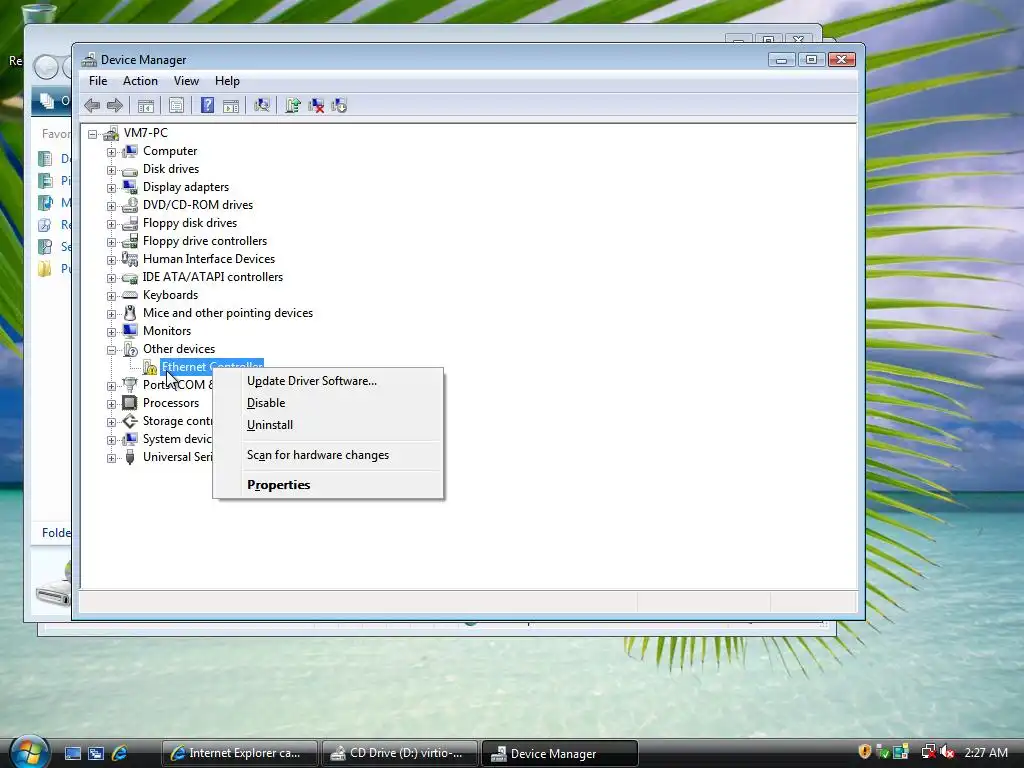Click the Scan for hardware changes toolbar icon

pyautogui.click(x=262, y=105)
